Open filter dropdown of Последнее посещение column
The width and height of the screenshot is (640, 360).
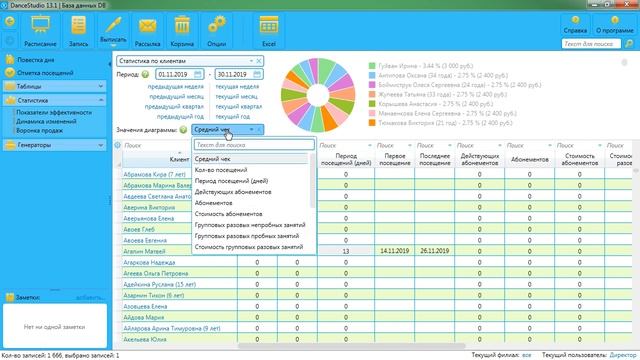(x=450, y=145)
